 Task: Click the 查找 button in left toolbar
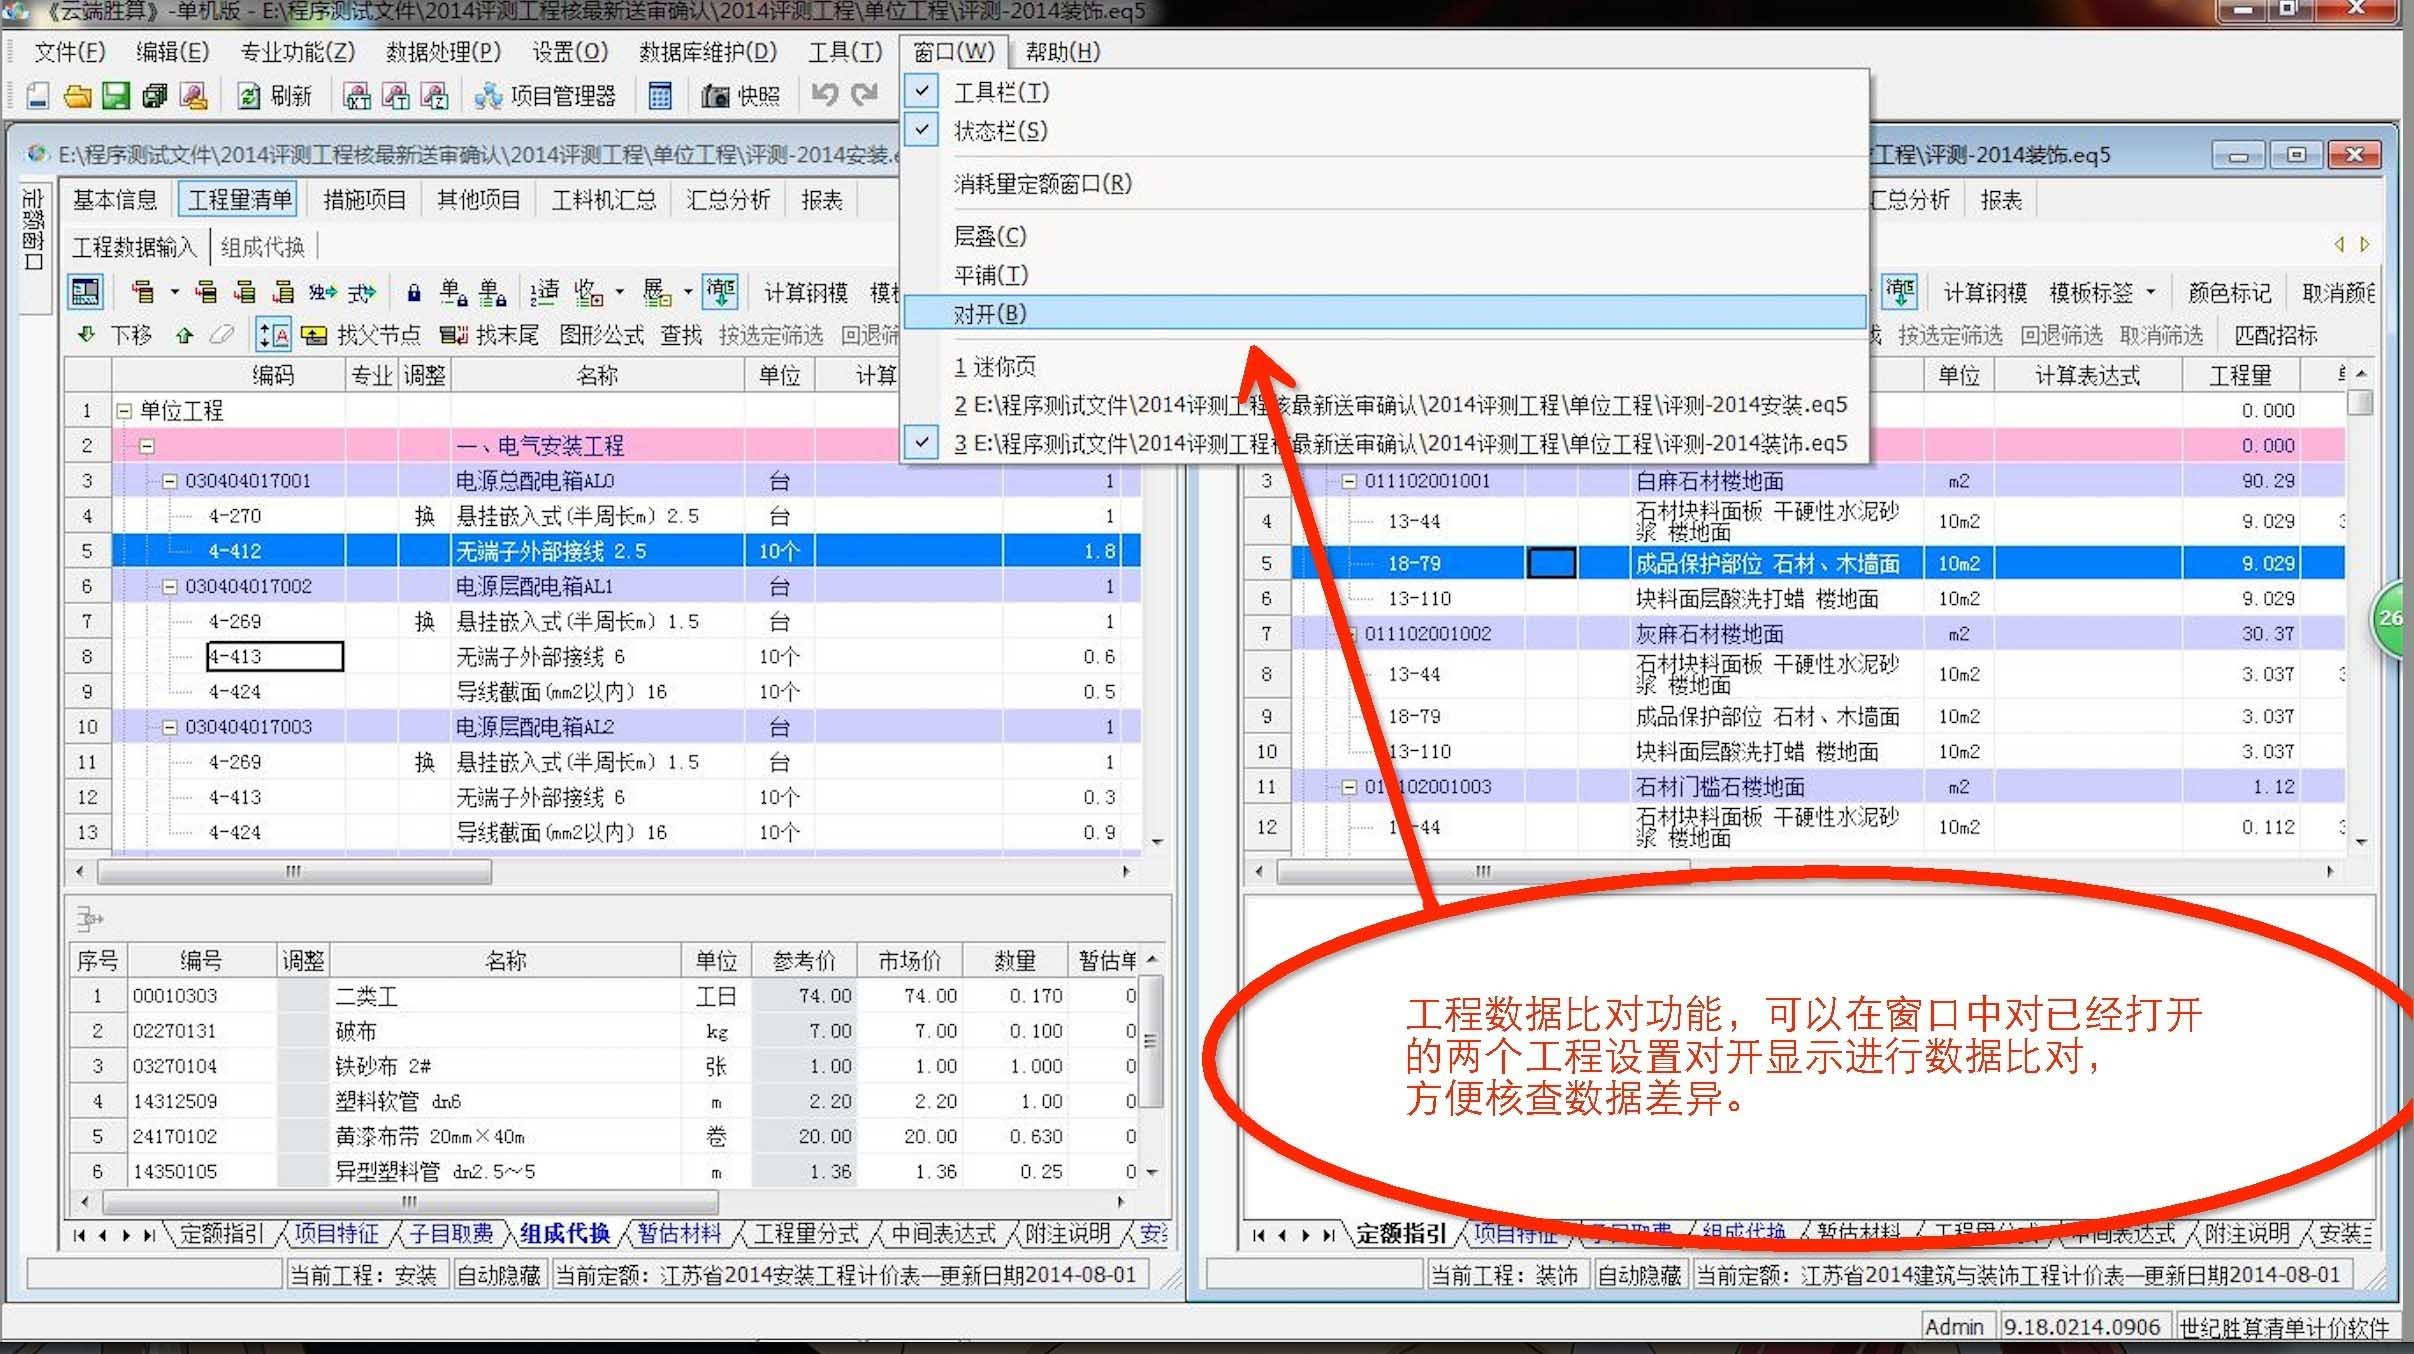[x=681, y=335]
